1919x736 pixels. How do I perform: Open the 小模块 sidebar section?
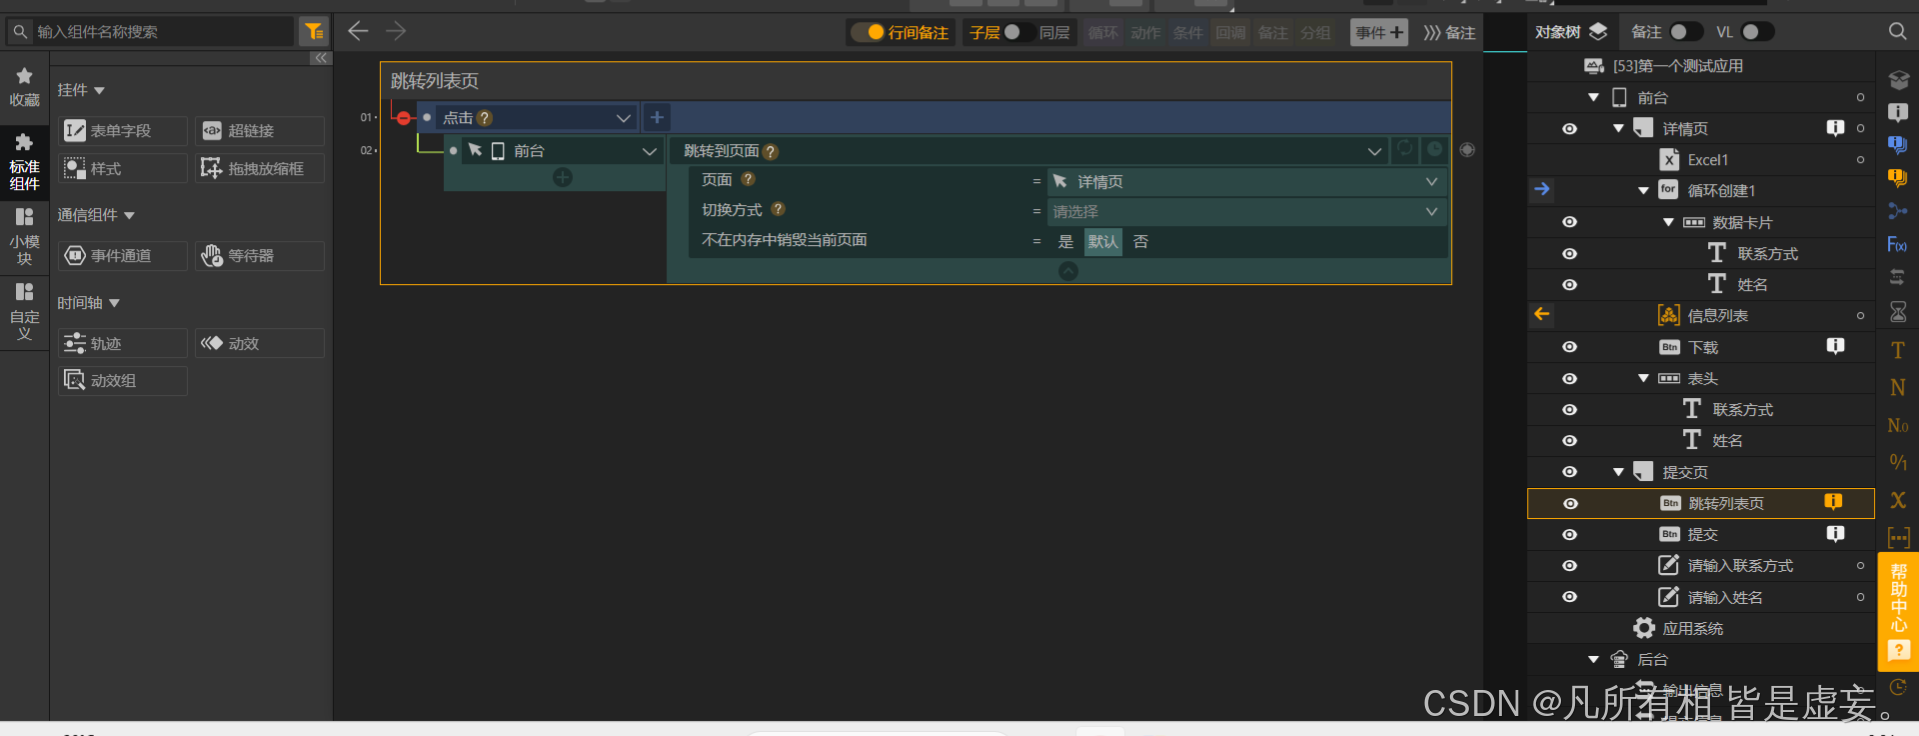(24, 236)
